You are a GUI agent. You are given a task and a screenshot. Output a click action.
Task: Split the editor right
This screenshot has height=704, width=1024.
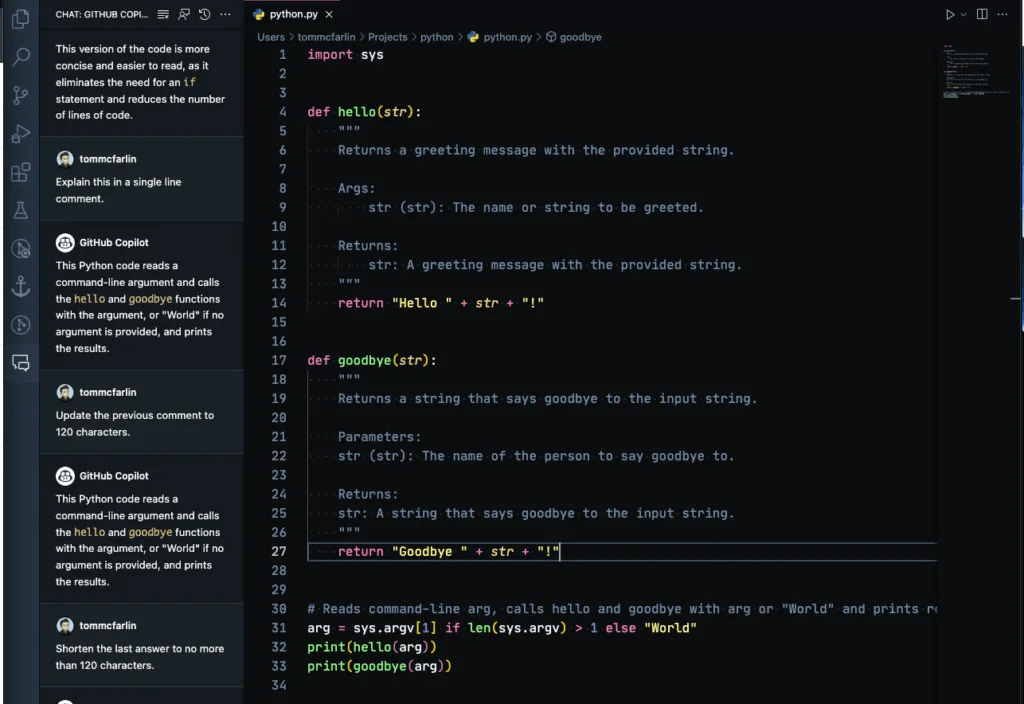[982, 14]
